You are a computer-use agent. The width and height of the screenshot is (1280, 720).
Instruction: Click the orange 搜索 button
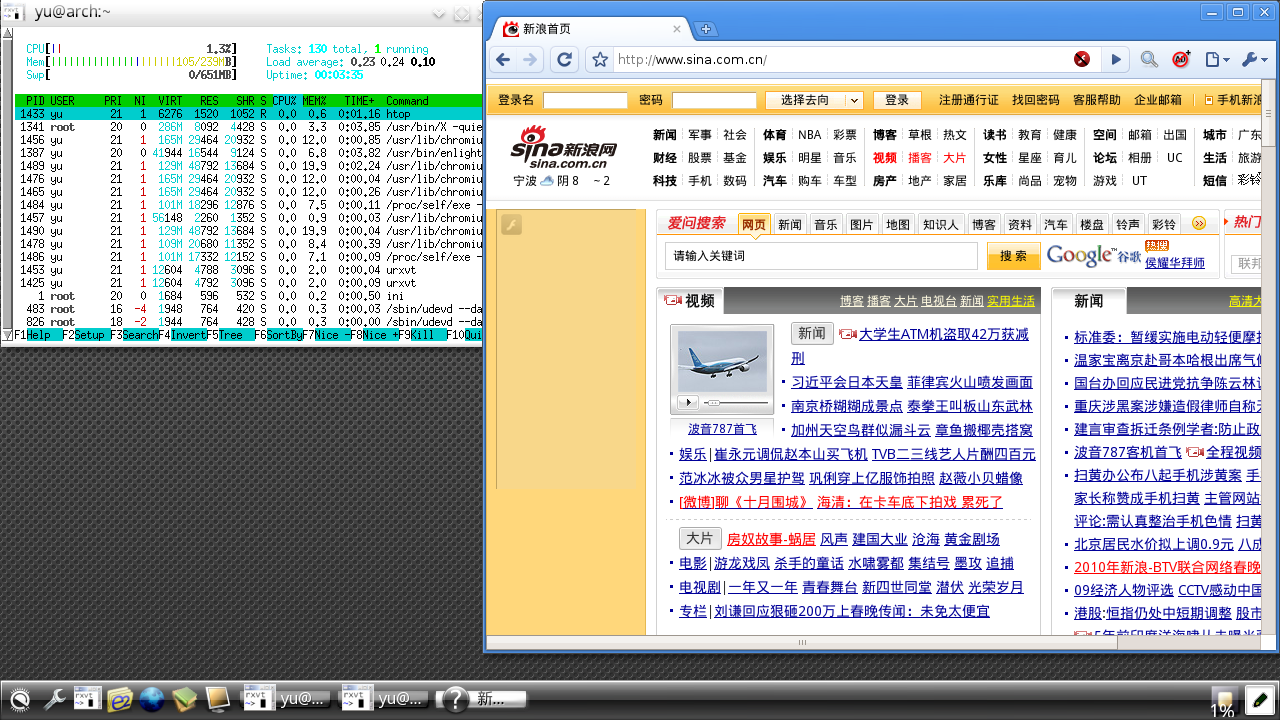pos(1014,256)
